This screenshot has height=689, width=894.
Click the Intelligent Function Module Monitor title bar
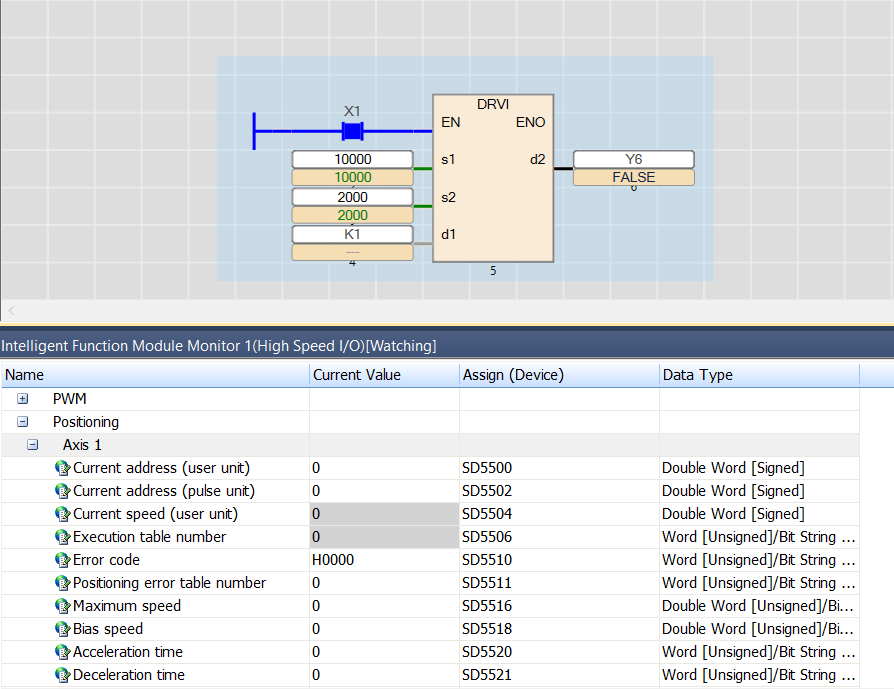pyautogui.click(x=447, y=346)
